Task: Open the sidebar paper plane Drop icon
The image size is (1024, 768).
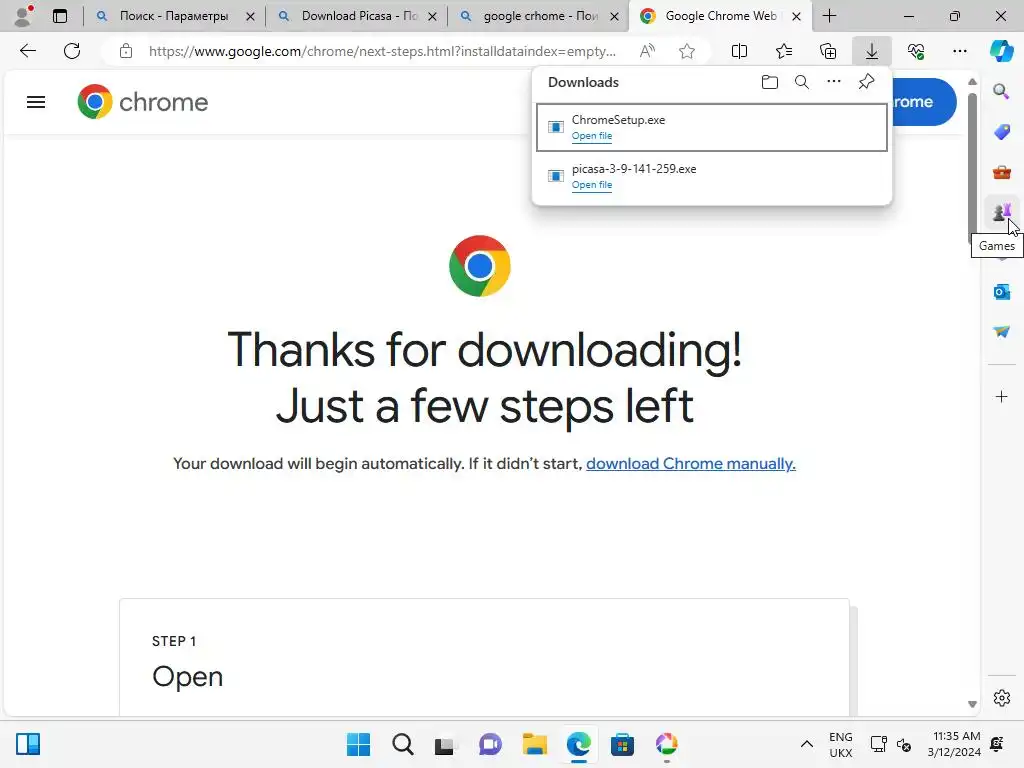Action: point(1001,332)
